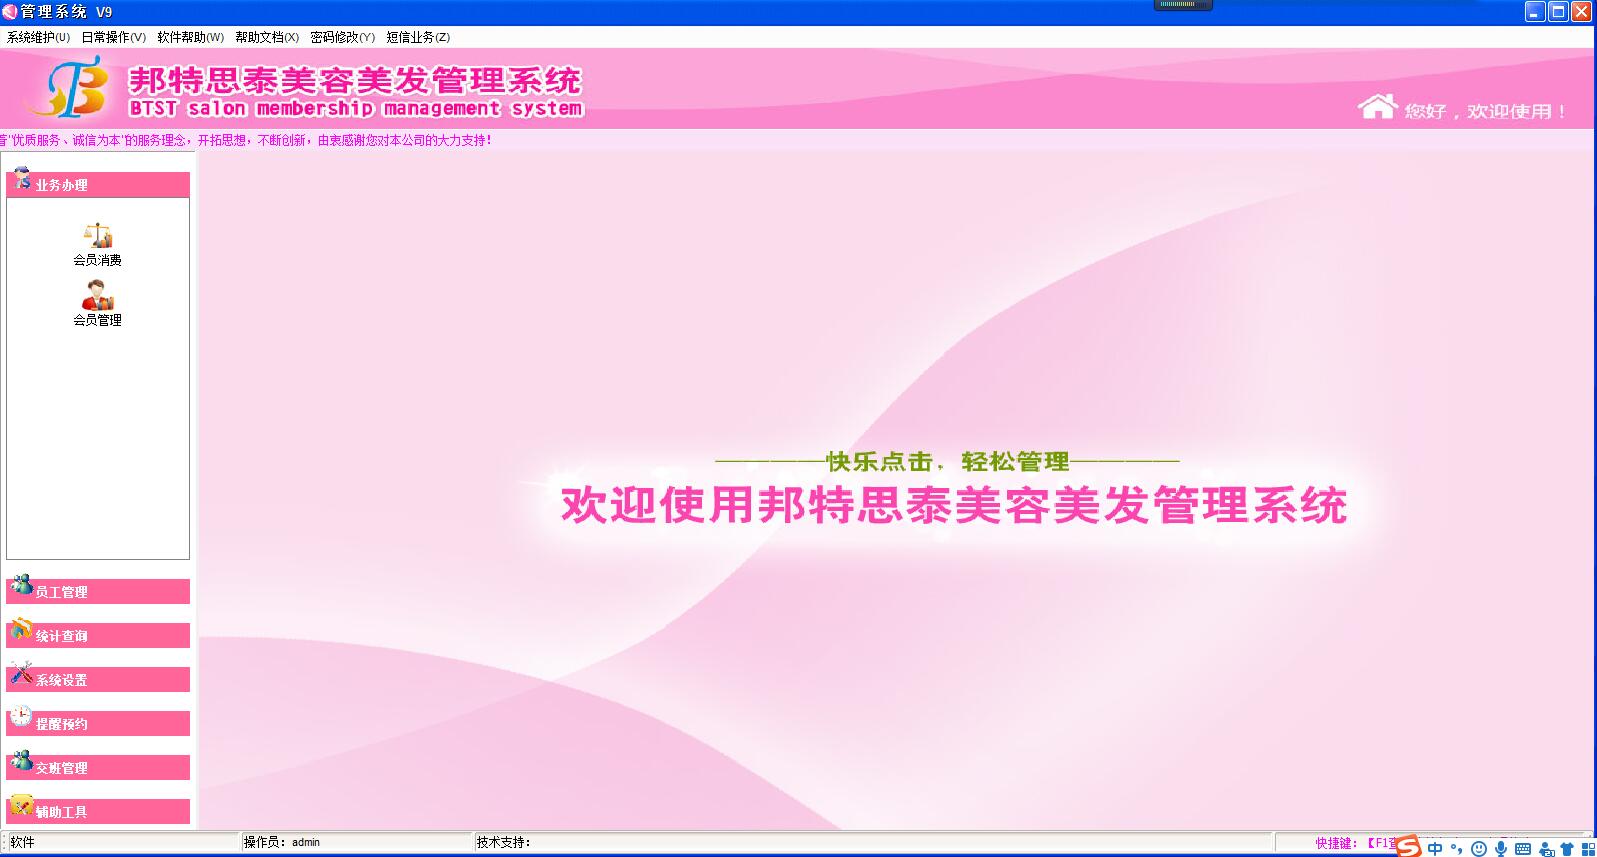Expand the 交班管理 sidebar section
This screenshot has height=857, width=1597.
coord(98,767)
